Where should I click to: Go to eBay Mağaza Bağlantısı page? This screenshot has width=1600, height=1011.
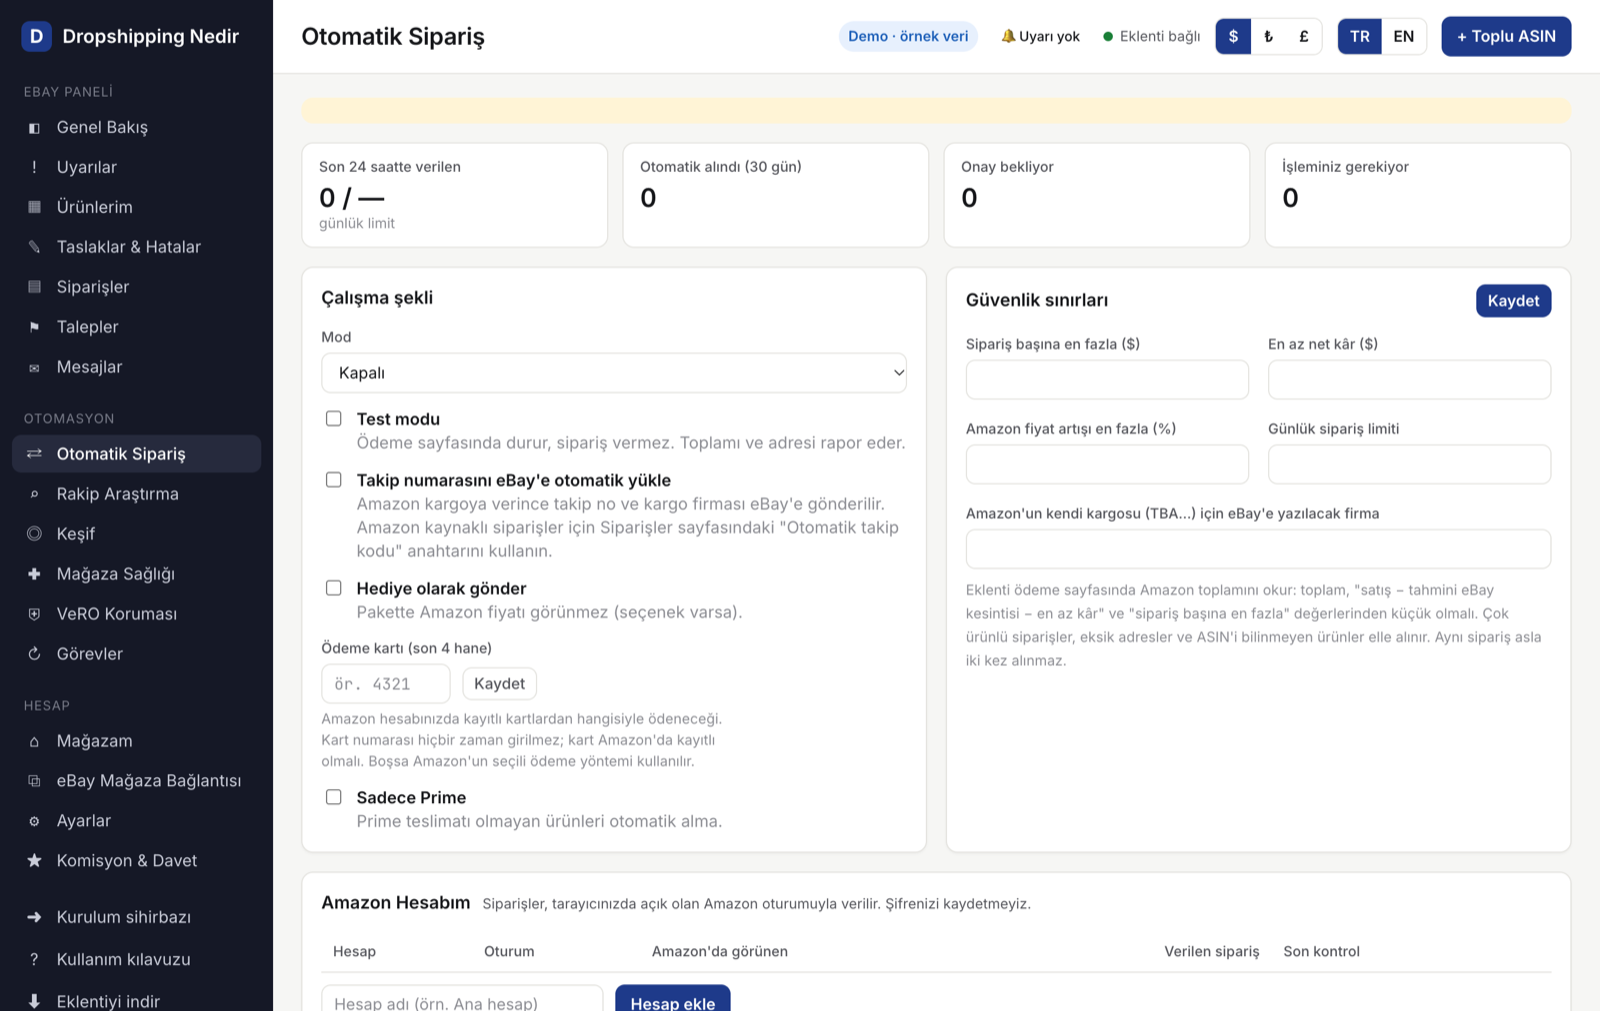click(x=137, y=781)
